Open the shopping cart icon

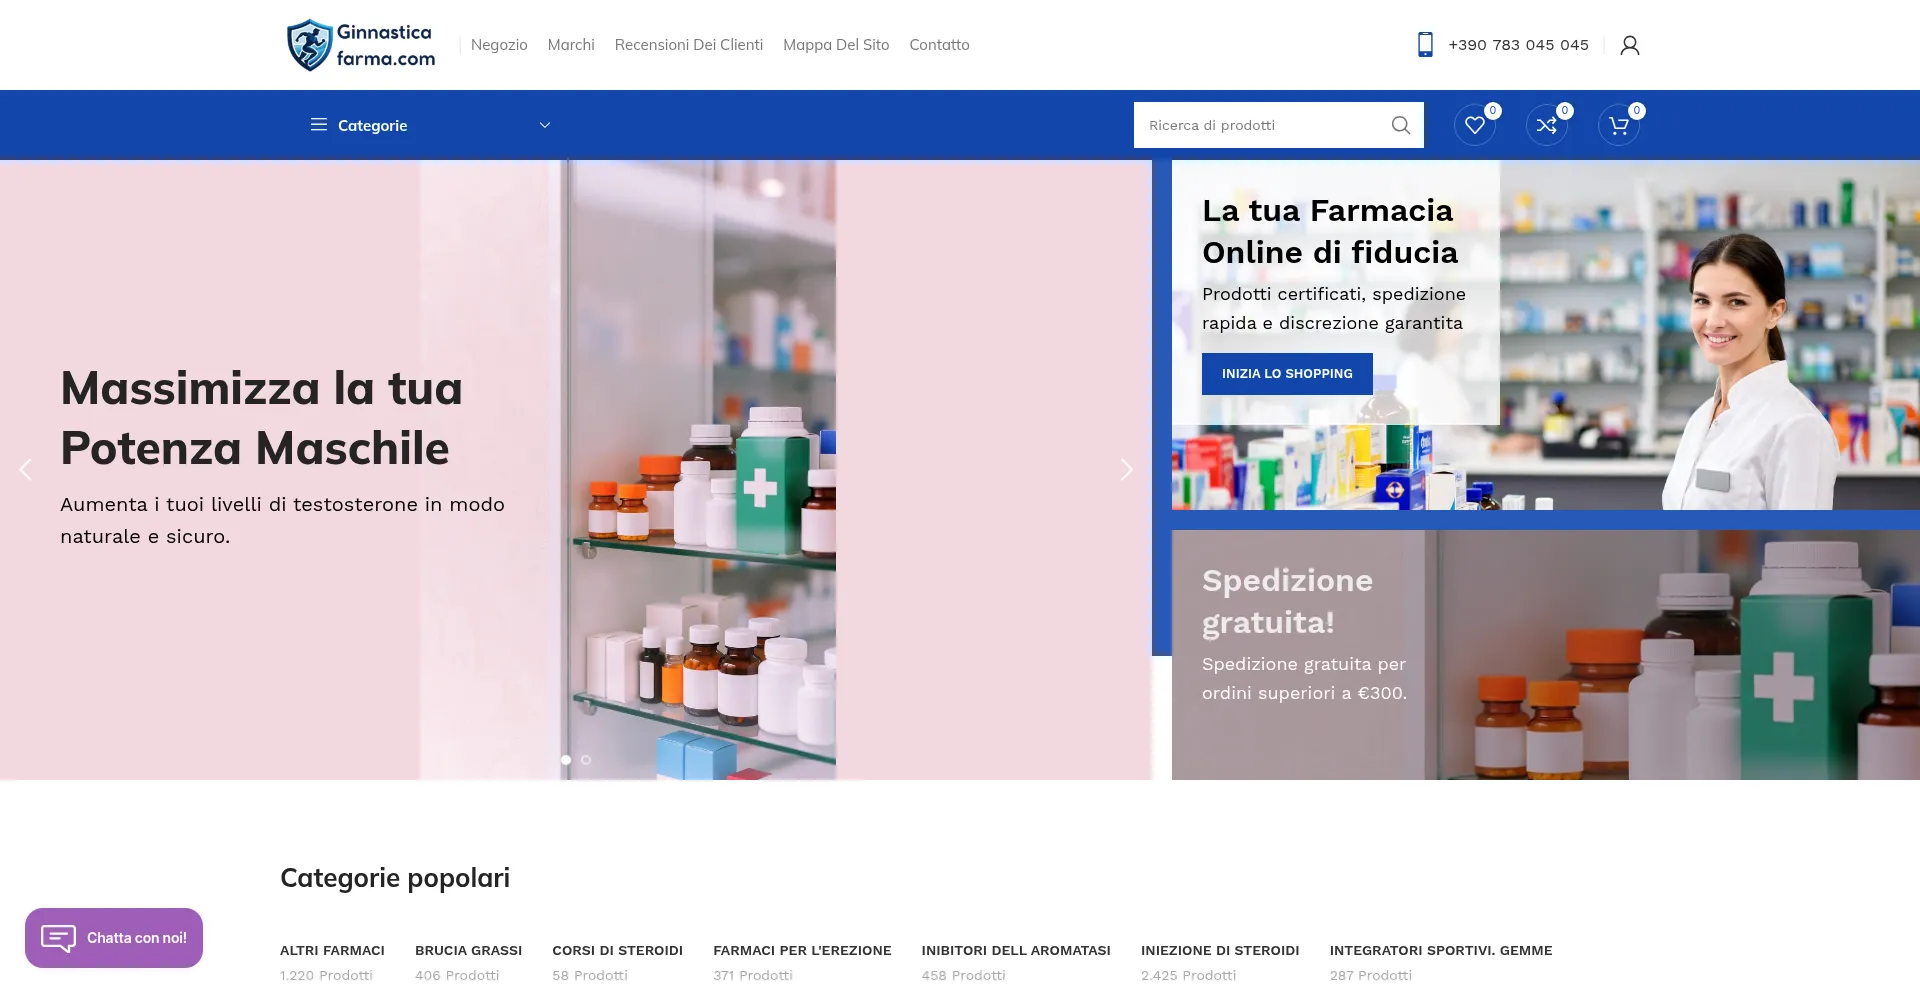pyautogui.click(x=1618, y=125)
